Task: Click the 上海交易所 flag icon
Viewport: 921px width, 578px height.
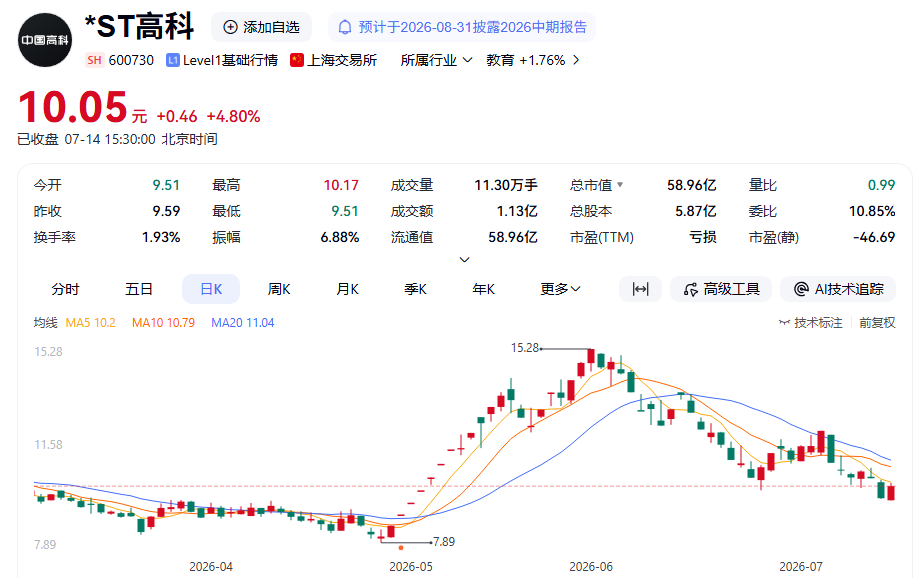Action: tap(297, 60)
